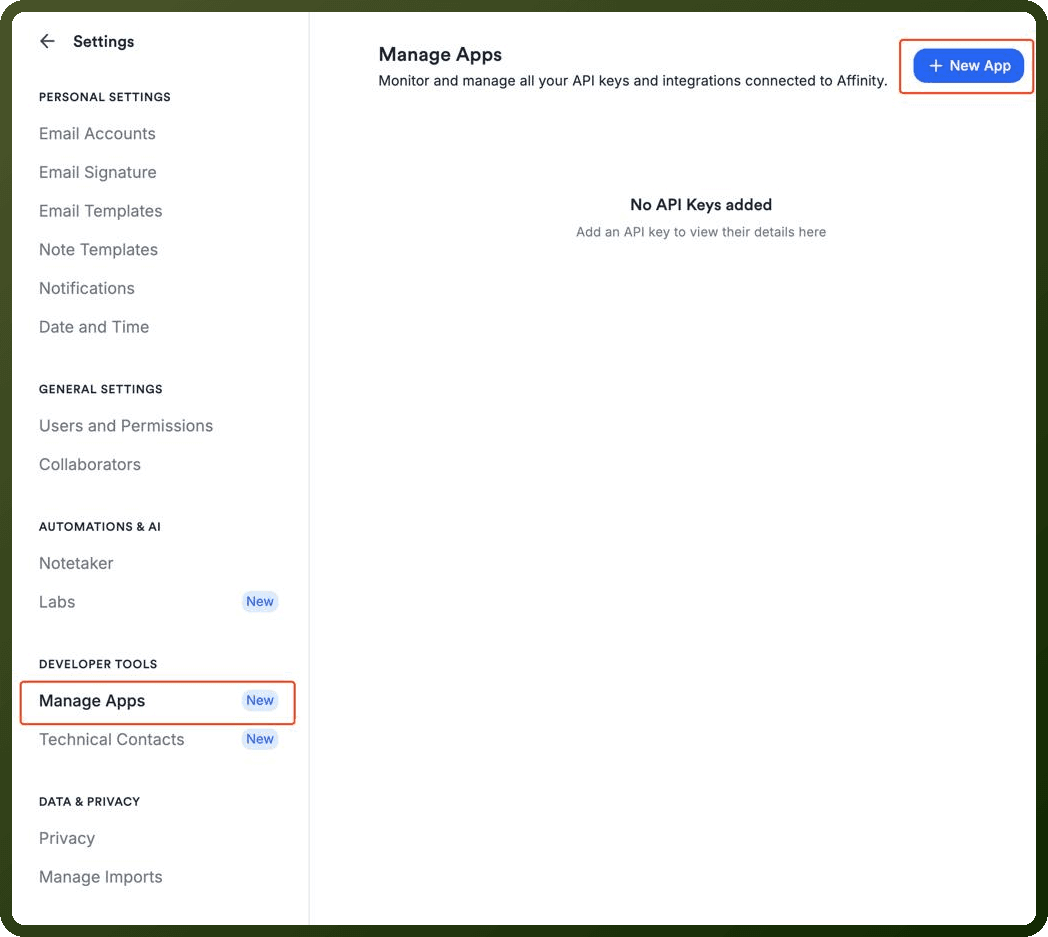Viewport: 1048px width, 937px height.
Task: Go to Email Templates
Action: [100, 211]
